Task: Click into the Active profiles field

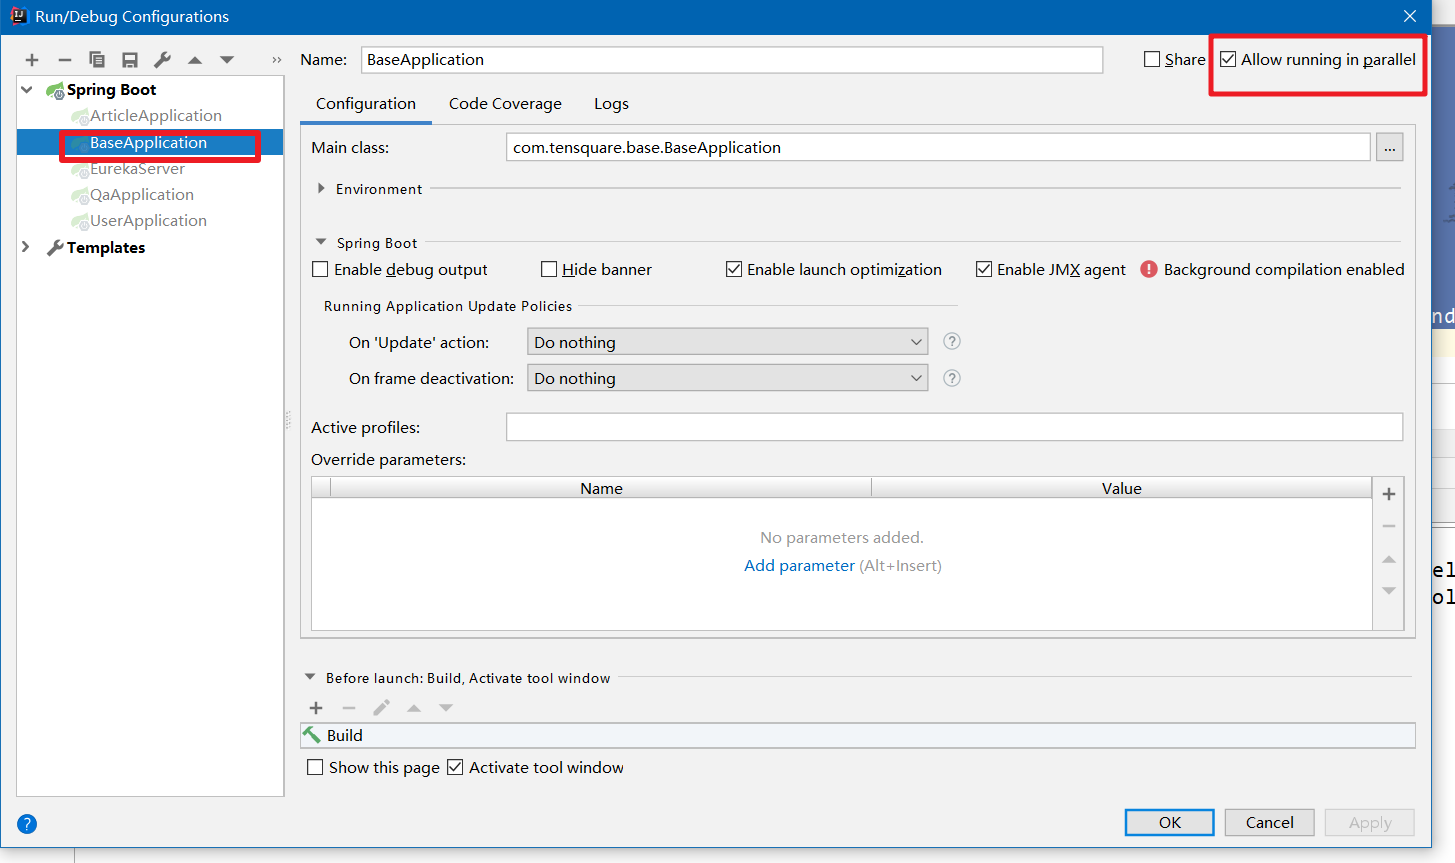Action: (x=954, y=427)
